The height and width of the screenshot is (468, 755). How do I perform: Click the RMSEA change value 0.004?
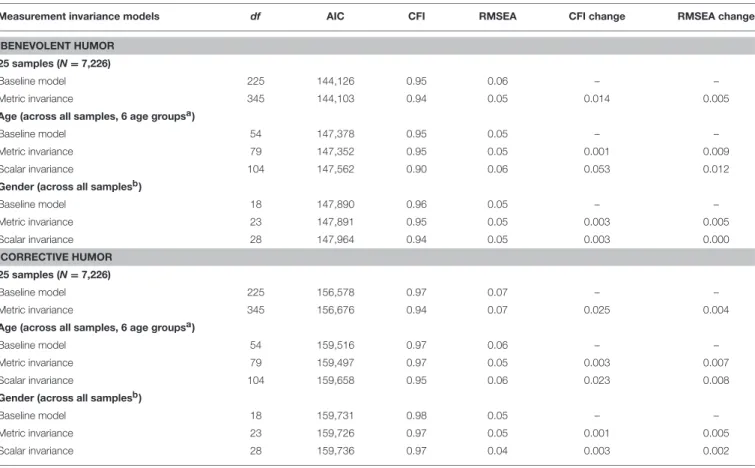716,310
